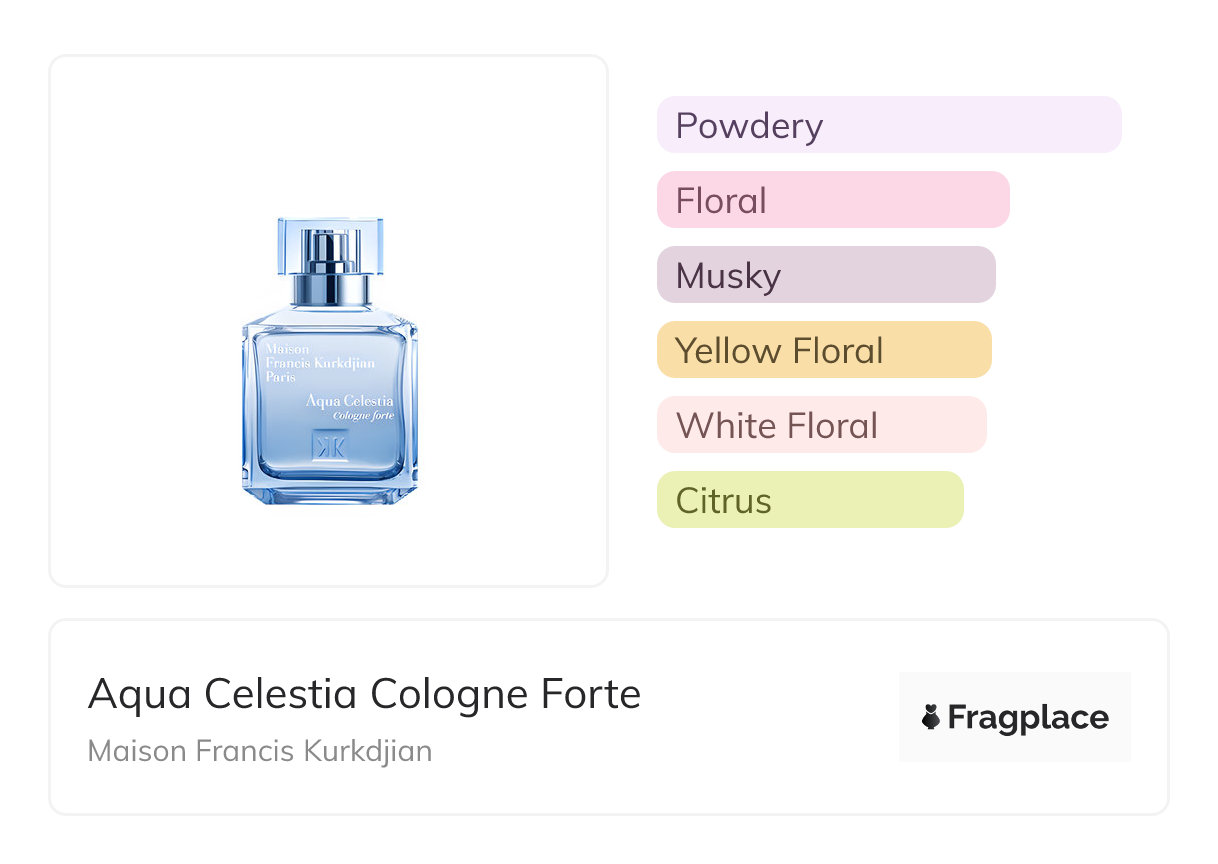This screenshot has height=864, width=1218.
Task: Click the word "Paris" on bottle label
Action: coord(283,378)
